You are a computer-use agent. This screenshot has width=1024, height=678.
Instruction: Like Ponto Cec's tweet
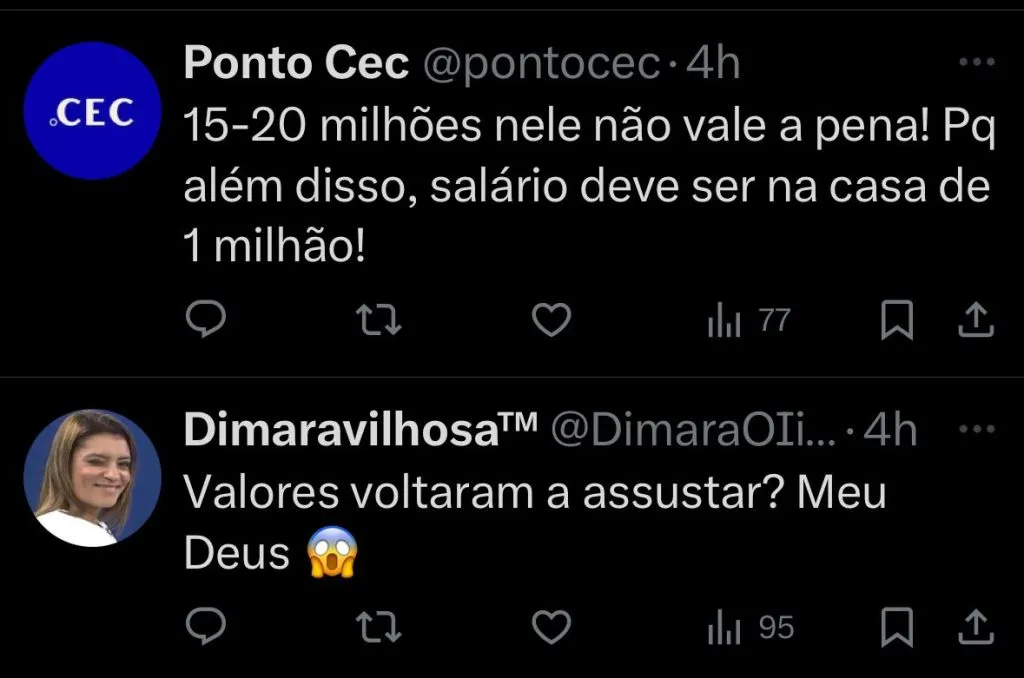click(549, 320)
